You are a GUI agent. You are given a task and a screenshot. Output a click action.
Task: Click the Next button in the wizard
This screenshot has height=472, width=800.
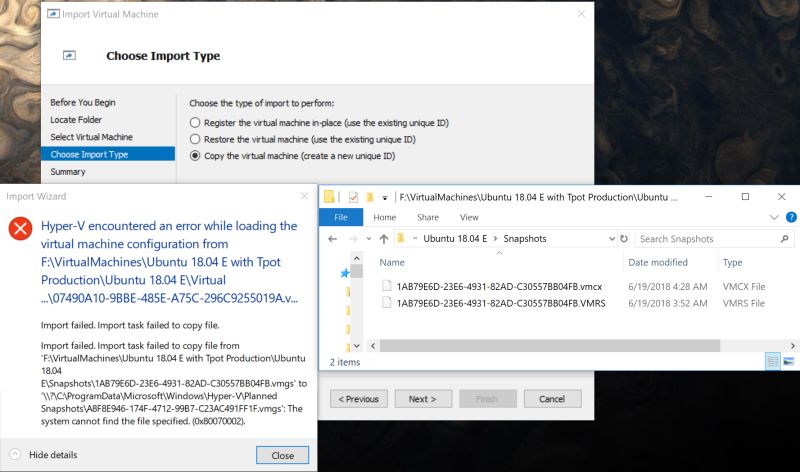(423, 399)
